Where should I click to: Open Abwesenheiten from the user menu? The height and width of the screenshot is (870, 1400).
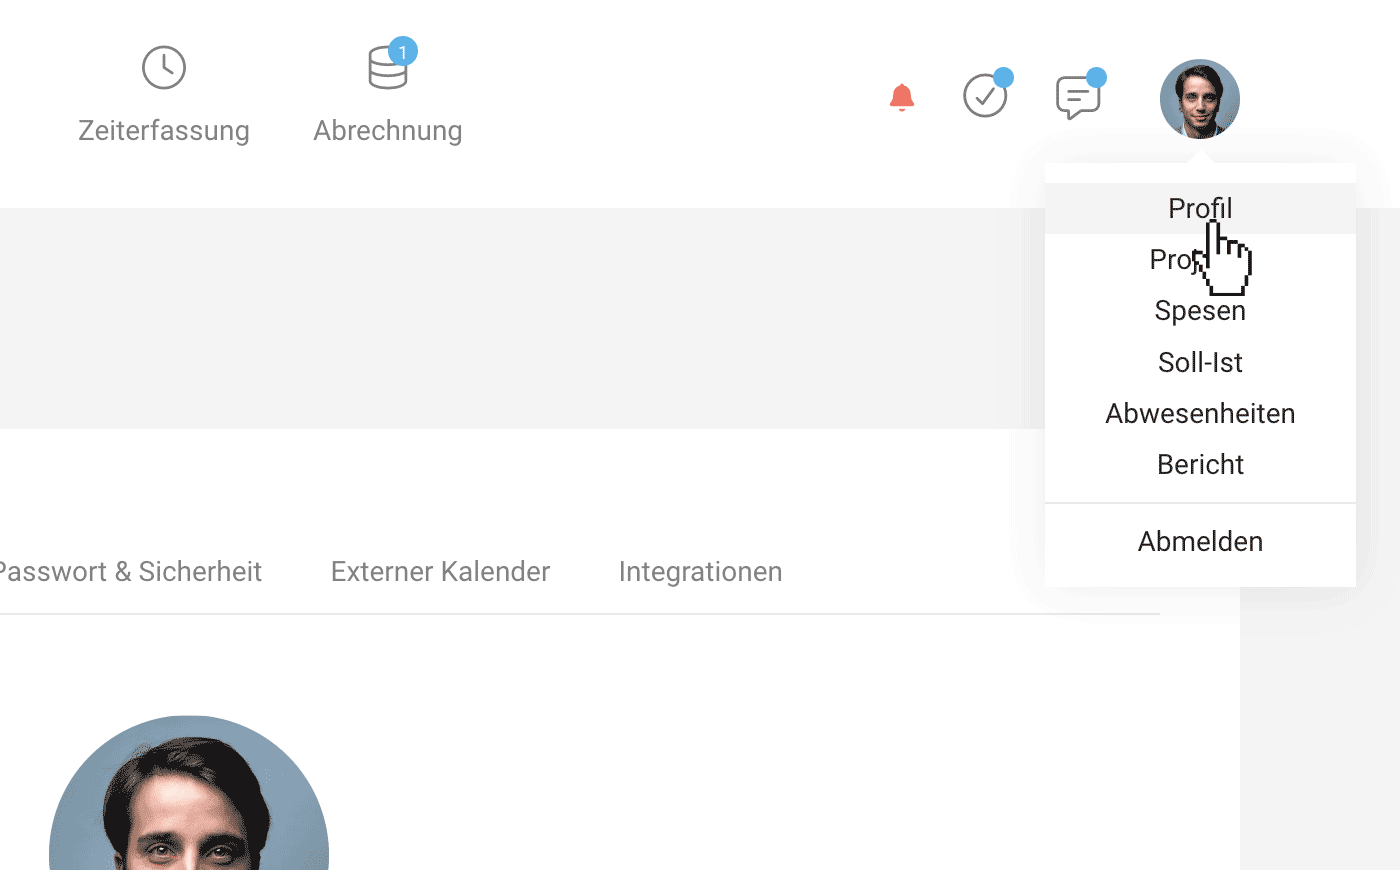(x=1199, y=413)
